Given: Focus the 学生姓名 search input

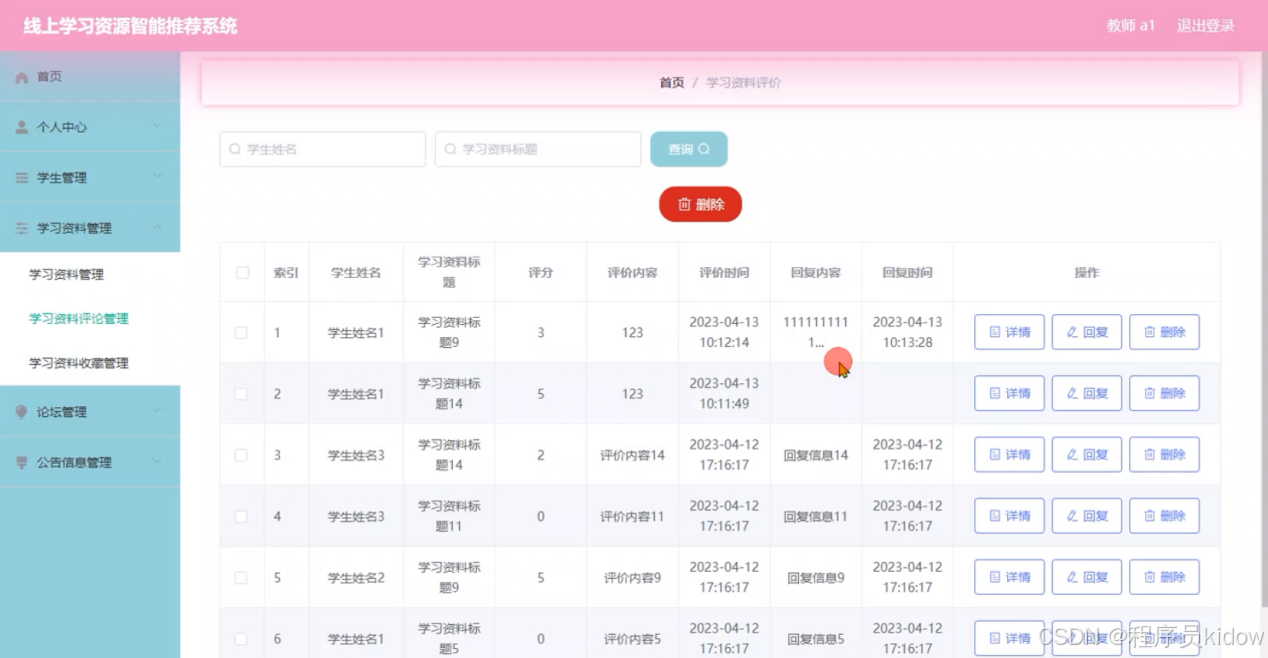Looking at the screenshot, I should point(323,149).
